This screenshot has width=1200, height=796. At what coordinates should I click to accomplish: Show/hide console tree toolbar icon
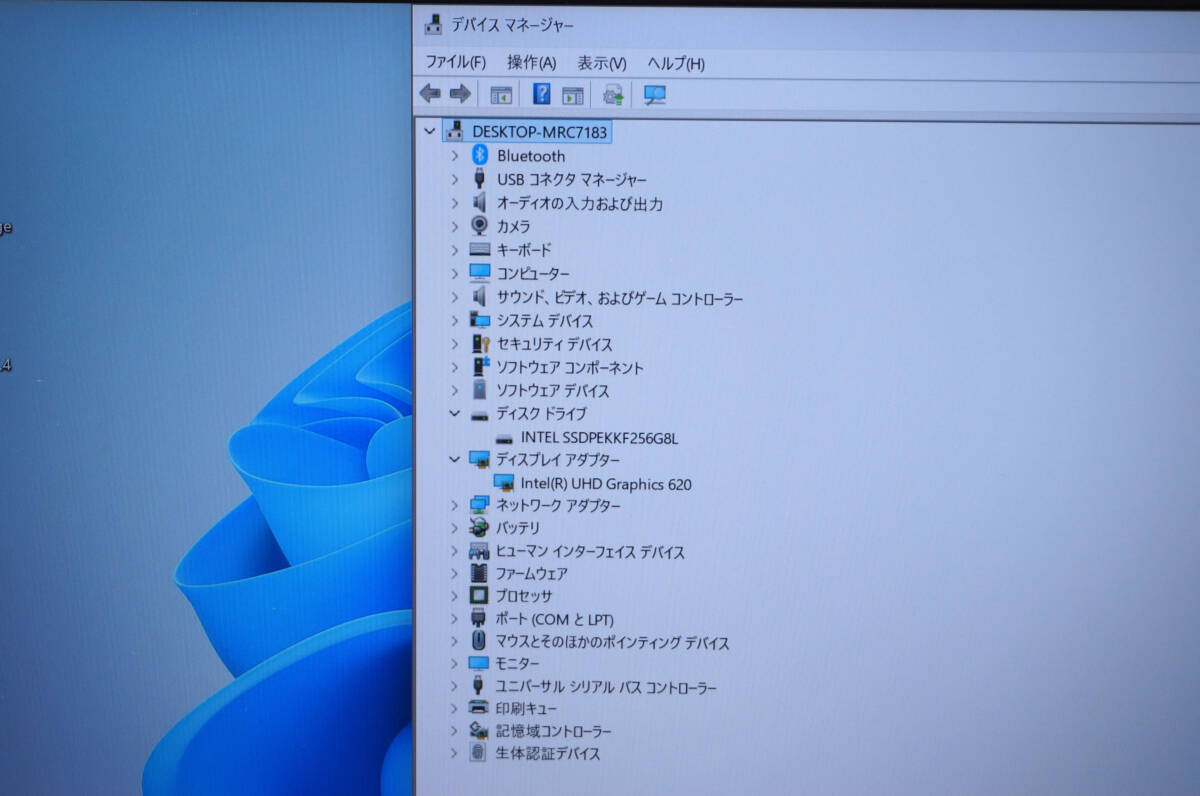coord(501,95)
